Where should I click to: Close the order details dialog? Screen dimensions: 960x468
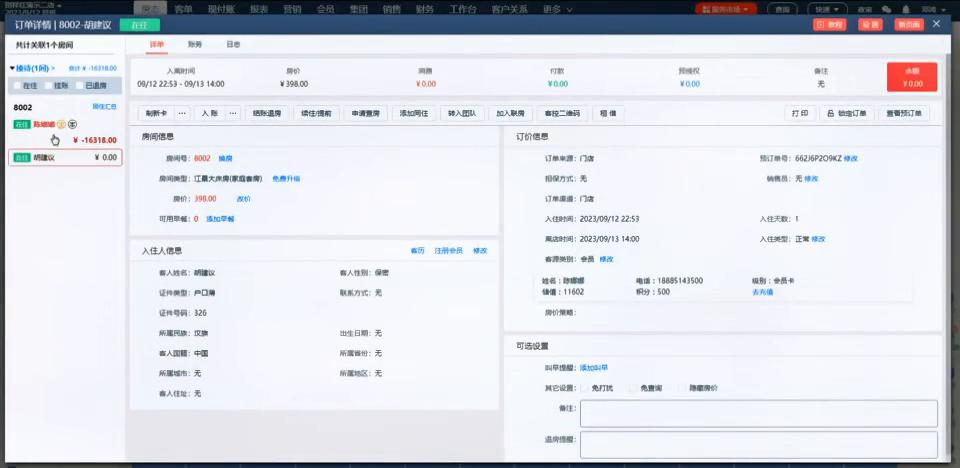tap(936, 24)
